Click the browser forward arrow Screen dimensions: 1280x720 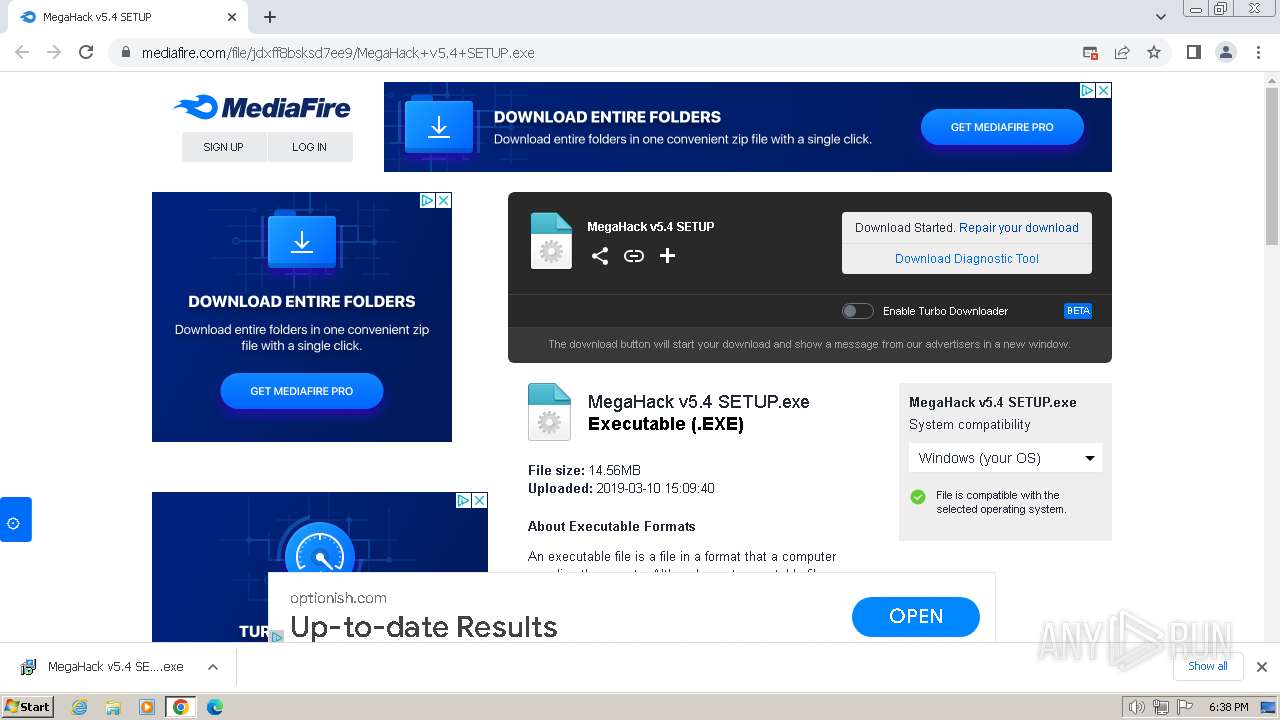pyautogui.click(x=54, y=52)
